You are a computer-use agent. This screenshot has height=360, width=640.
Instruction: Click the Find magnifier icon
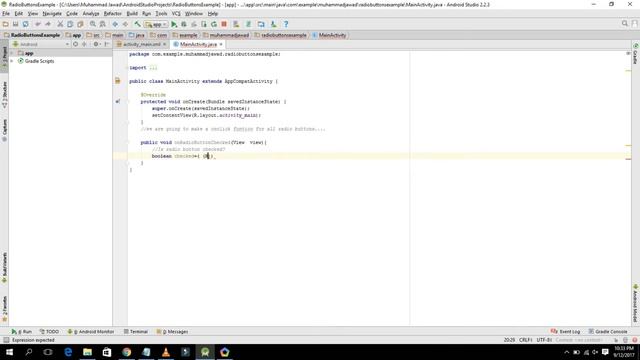click(x=93, y=24)
